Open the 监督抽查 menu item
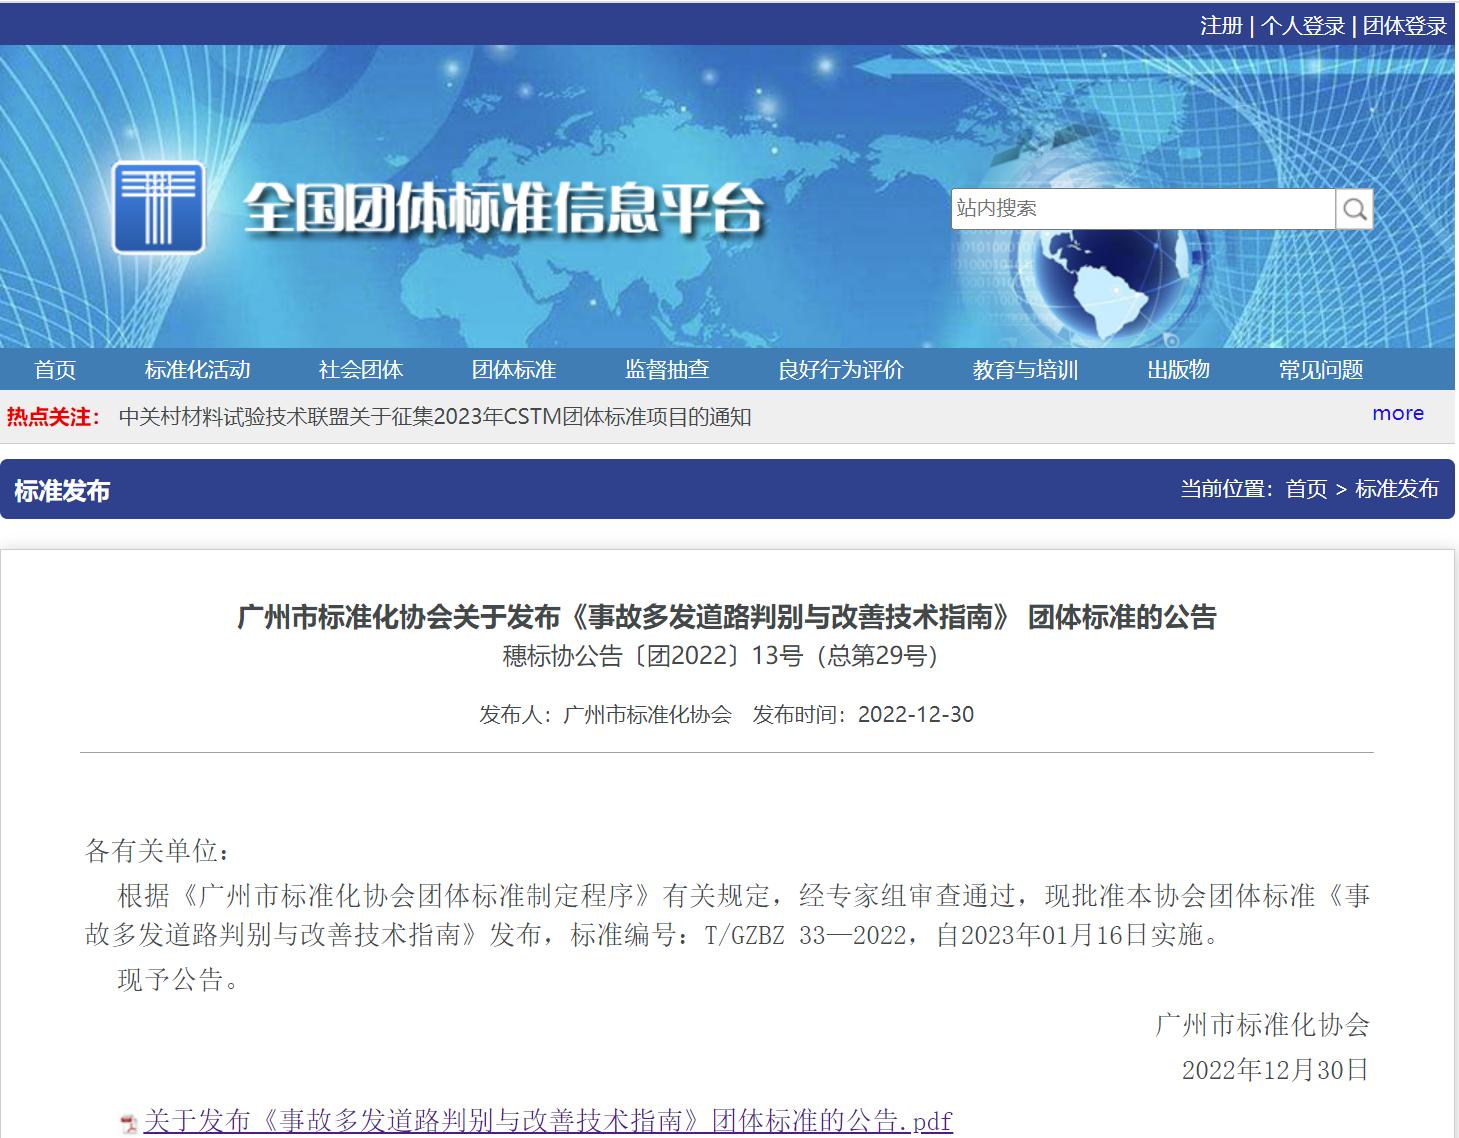This screenshot has height=1138, width=1459. (x=667, y=370)
